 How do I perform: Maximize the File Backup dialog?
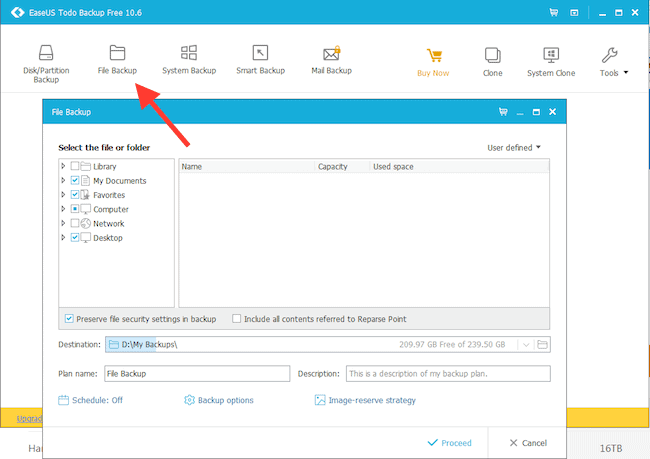pos(536,112)
